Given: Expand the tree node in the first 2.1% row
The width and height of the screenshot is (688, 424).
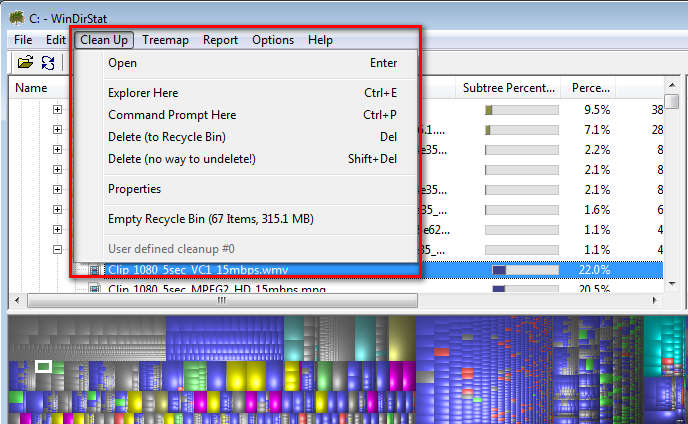Looking at the screenshot, I should (57, 169).
